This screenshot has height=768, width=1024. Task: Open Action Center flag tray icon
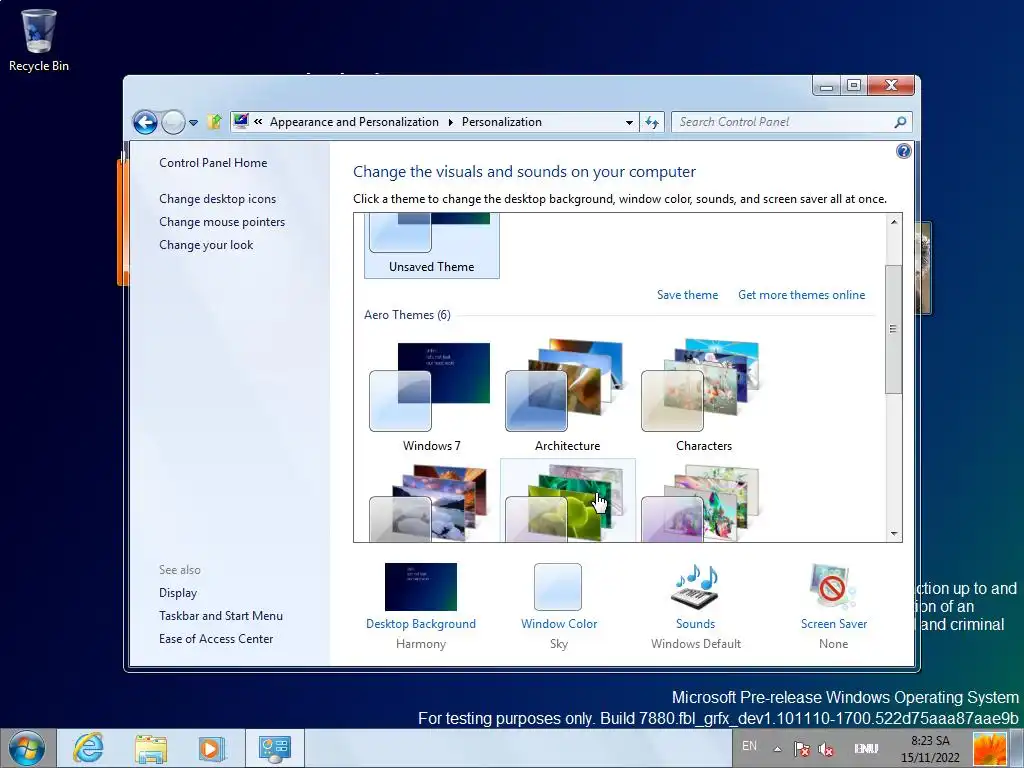point(802,749)
